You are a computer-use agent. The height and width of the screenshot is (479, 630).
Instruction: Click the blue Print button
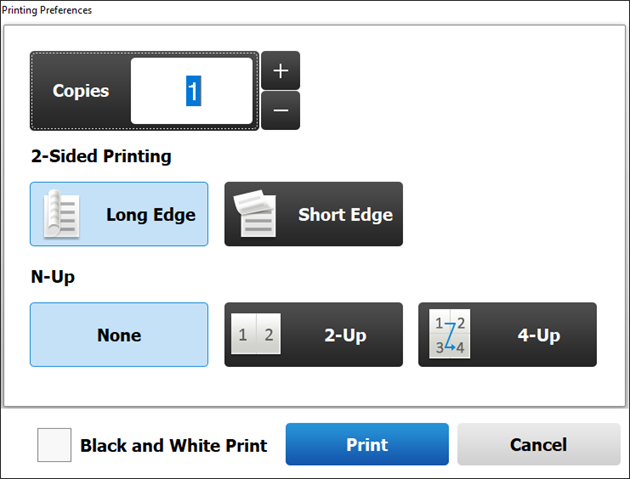(367, 444)
